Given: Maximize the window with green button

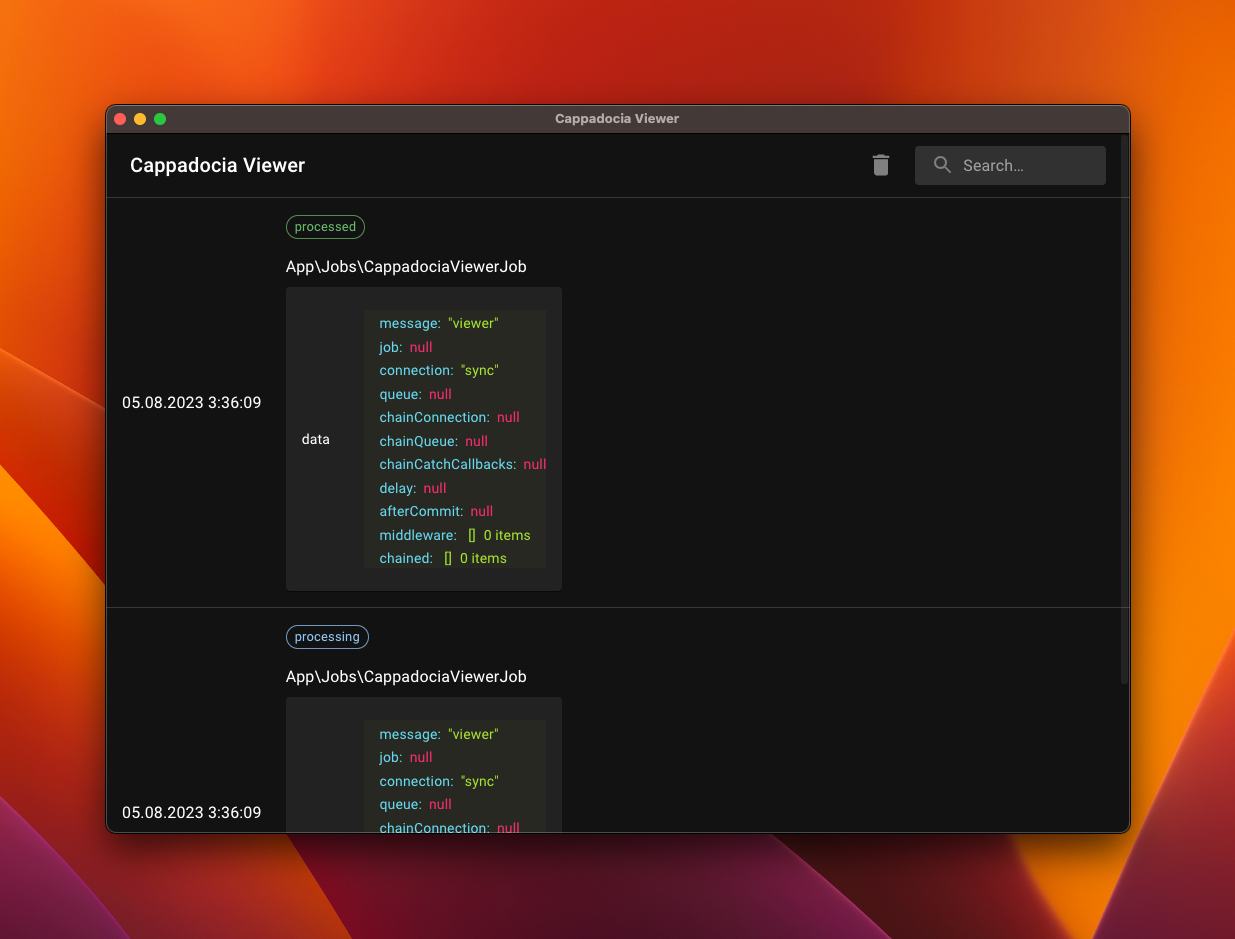Looking at the screenshot, I should click(x=160, y=119).
